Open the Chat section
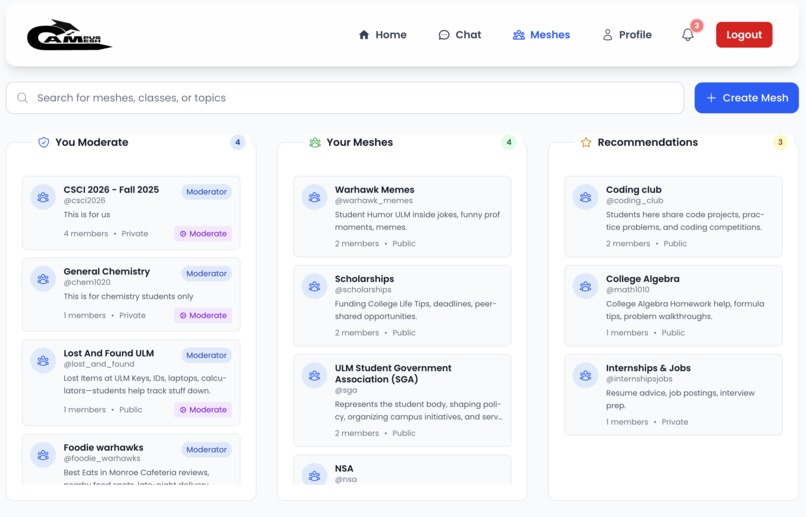The image size is (806, 517). [x=460, y=34]
